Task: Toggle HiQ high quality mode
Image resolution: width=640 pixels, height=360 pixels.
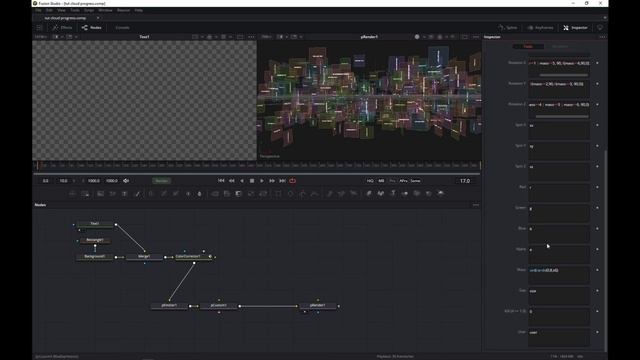Action: click(x=370, y=181)
